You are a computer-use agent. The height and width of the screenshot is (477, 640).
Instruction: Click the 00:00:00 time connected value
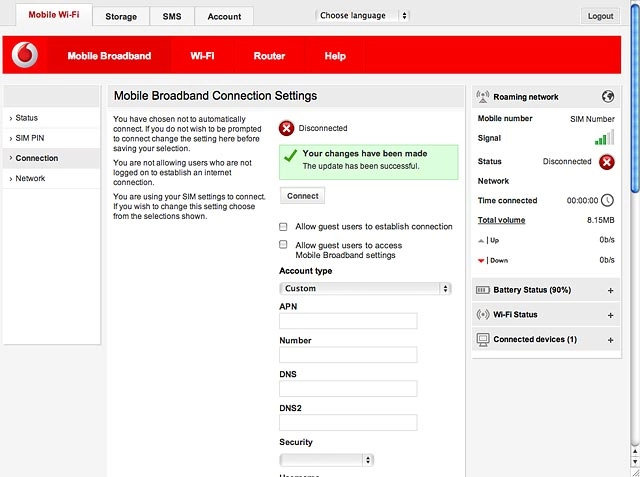tap(582, 200)
